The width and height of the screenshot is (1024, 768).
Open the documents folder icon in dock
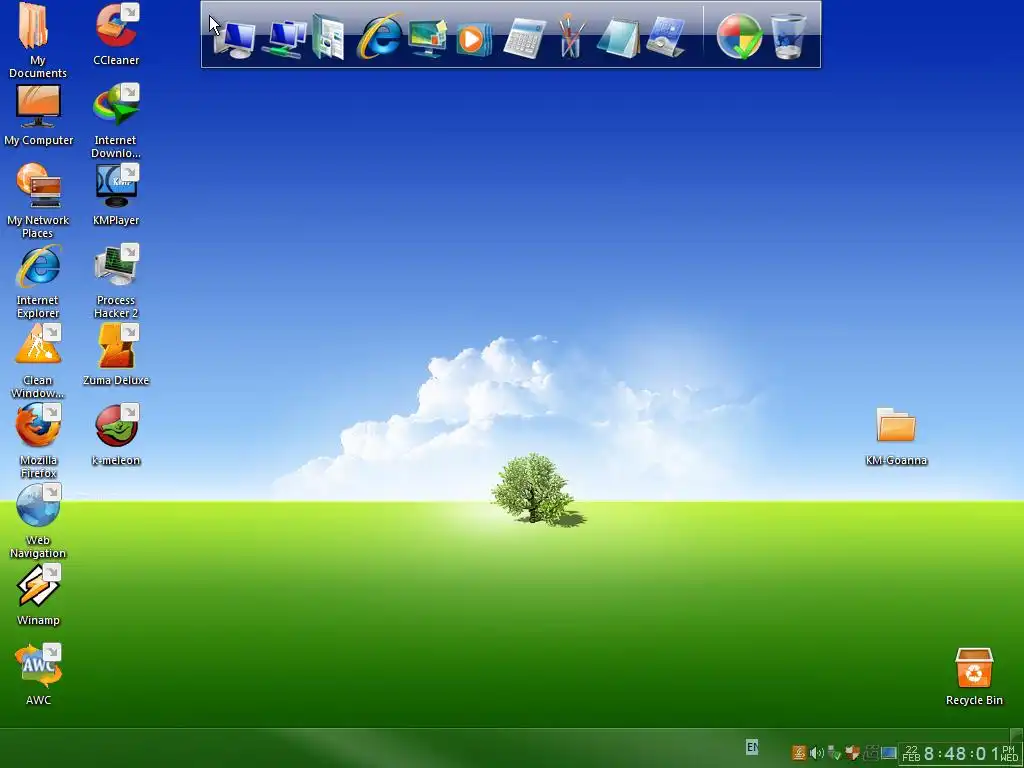pyautogui.click(x=328, y=37)
